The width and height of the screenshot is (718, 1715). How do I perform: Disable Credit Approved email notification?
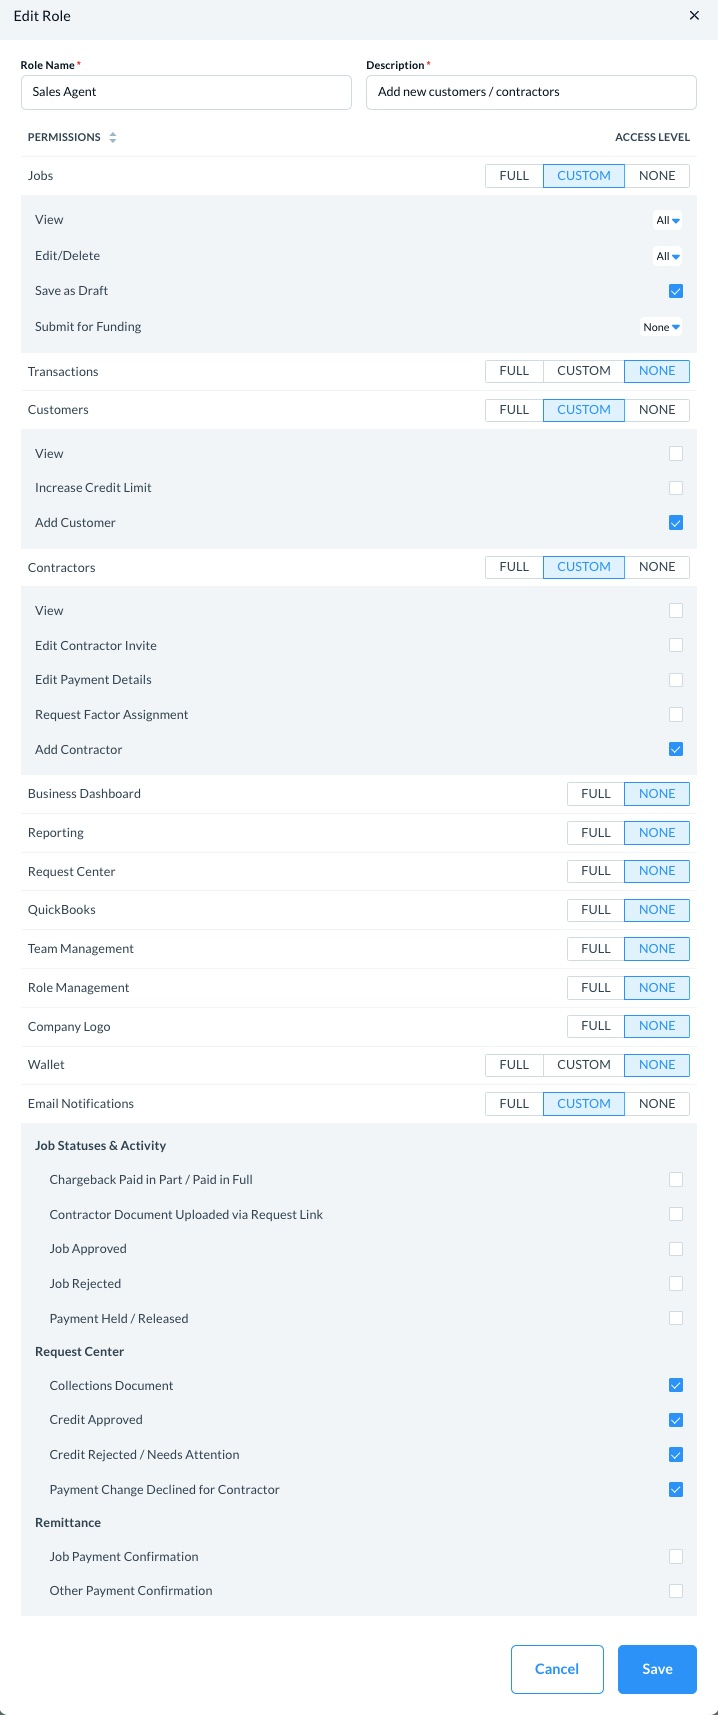click(x=676, y=1420)
